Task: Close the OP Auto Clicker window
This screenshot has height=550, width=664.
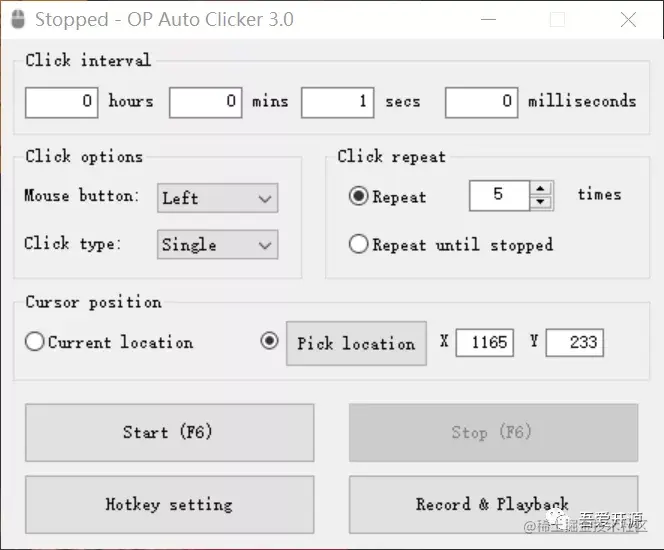Action: [x=628, y=19]
